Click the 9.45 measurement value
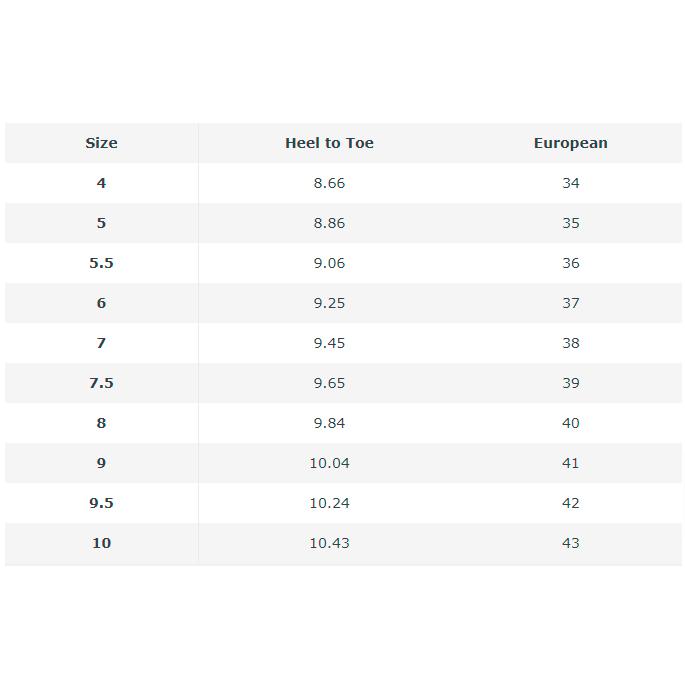 (329, 343)
